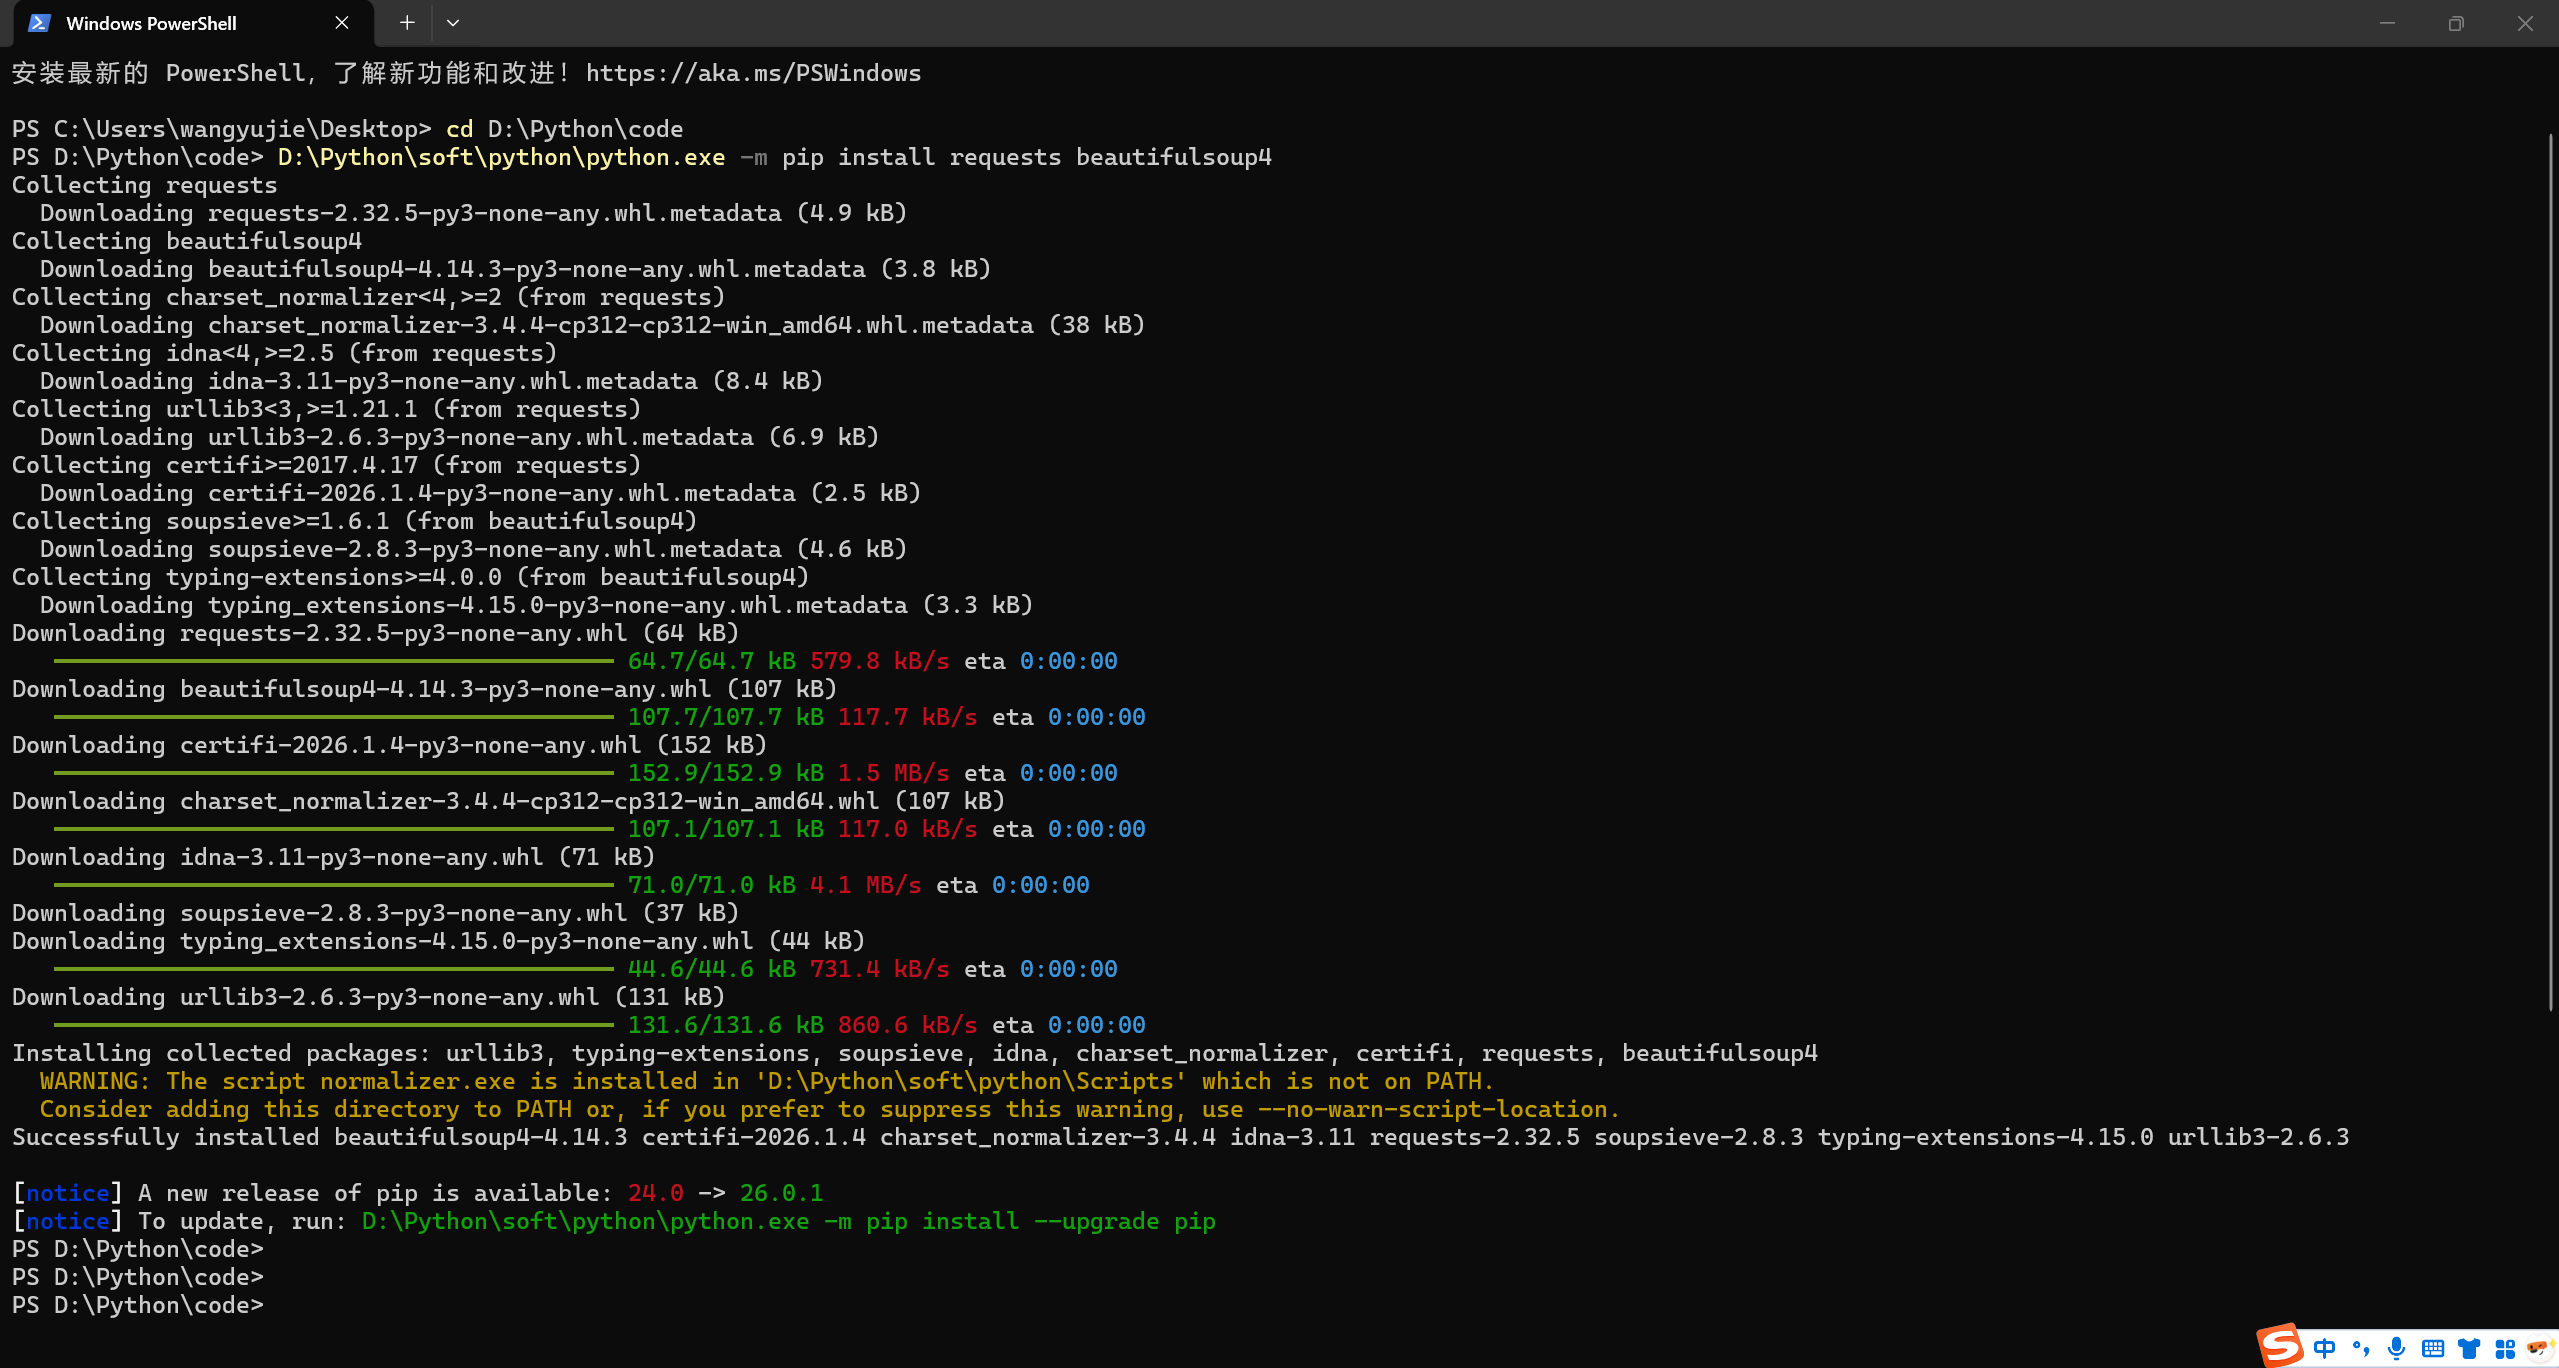The image size is (2559, 1368).
Task: Click the Sogou AI assistant avatar
Action: (x=2538, y=1348)
